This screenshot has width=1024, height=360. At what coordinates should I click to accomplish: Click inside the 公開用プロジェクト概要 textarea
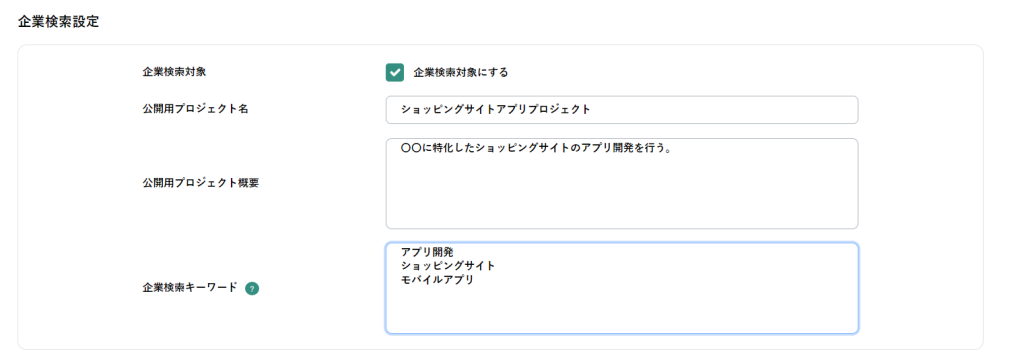tap(622, 184)
